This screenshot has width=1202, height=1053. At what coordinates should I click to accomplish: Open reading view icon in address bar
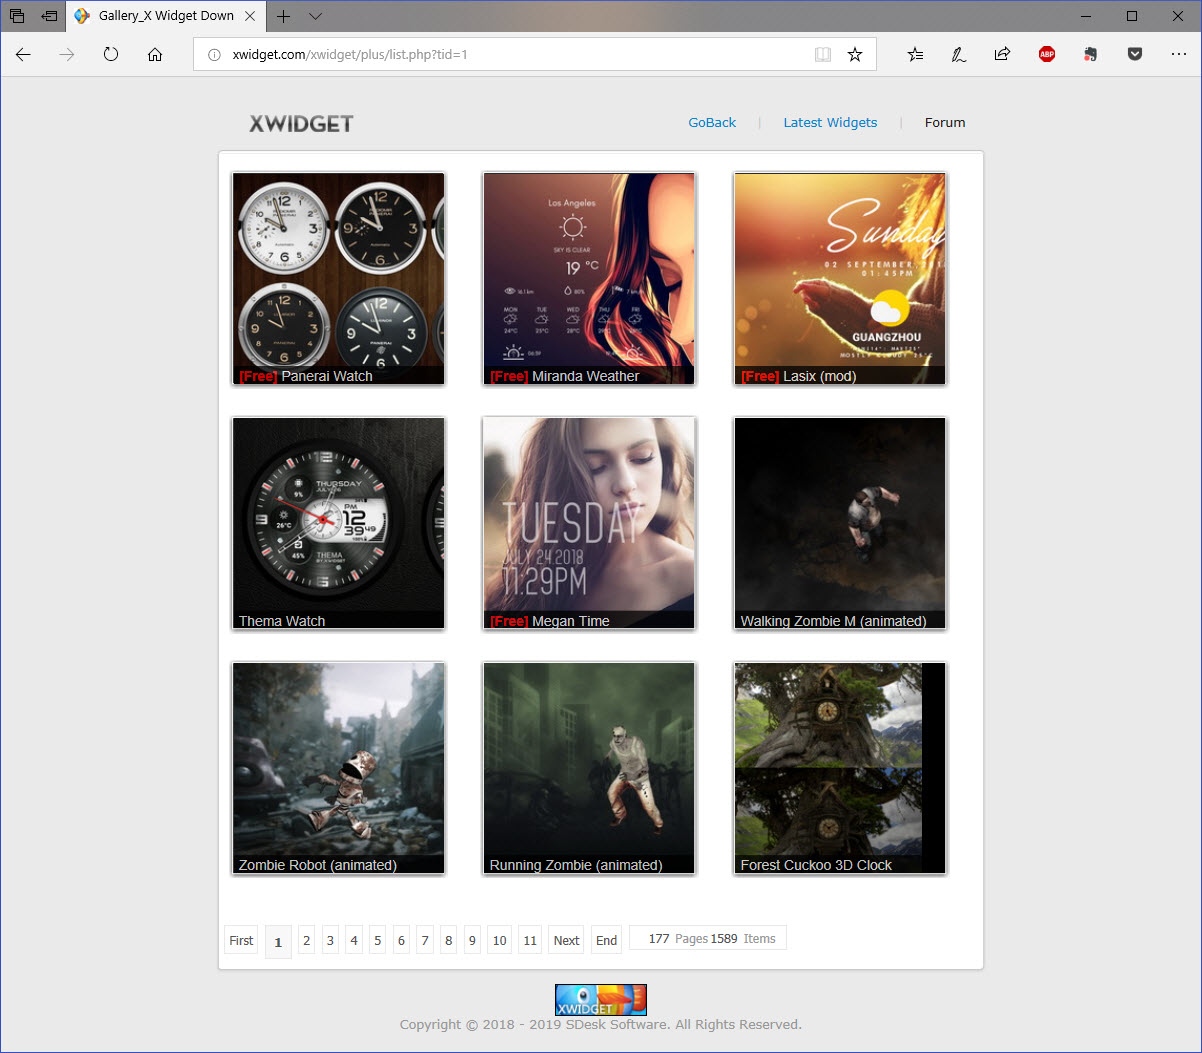(823, 55)
